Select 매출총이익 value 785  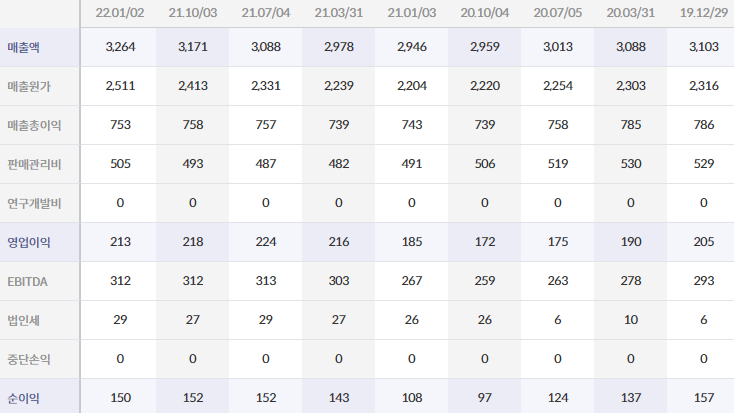(631, 125)
